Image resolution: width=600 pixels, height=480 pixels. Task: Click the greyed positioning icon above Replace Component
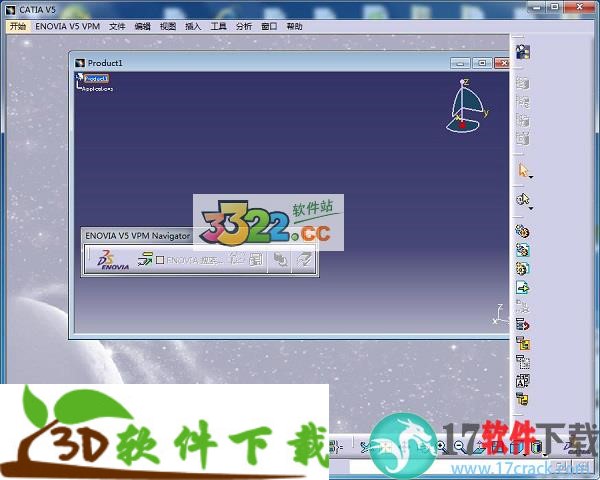click(x=522, y=307)
